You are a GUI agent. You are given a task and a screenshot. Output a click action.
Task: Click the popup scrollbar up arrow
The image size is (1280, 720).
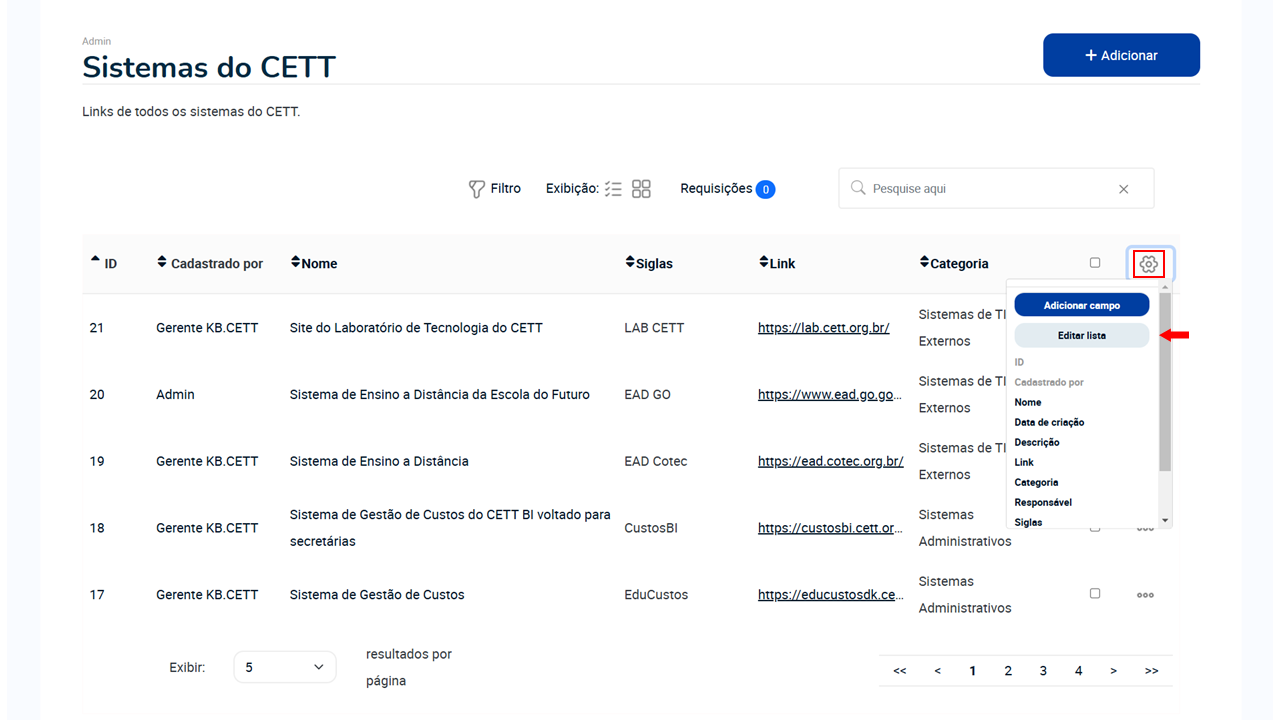pos(1165,287)
